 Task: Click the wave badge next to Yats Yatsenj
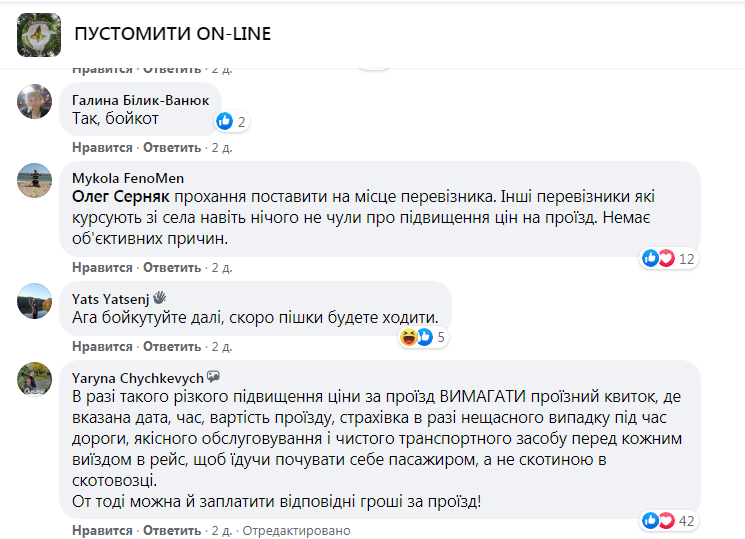point(159,297)
